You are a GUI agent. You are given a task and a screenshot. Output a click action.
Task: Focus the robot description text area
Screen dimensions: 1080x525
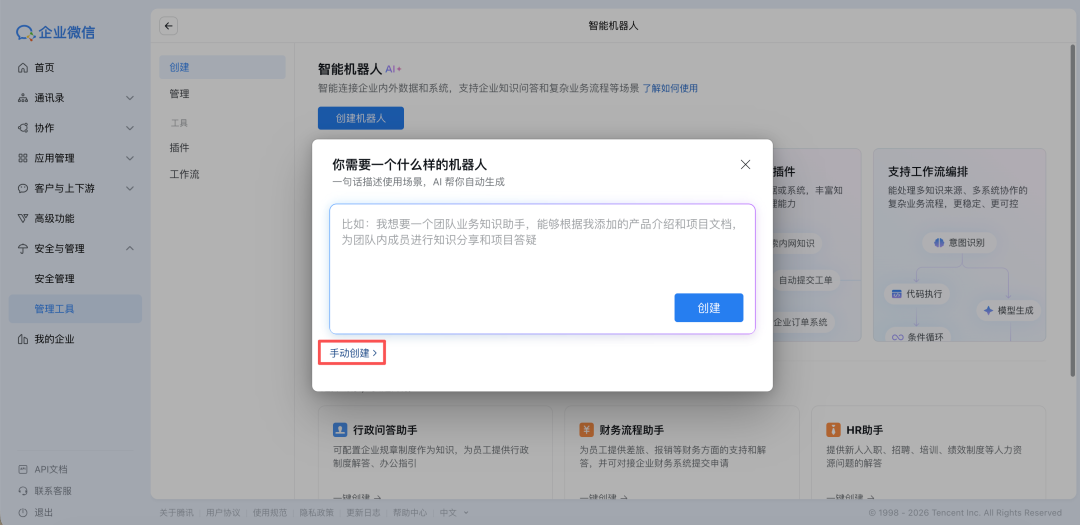click(x=542, y=269)
